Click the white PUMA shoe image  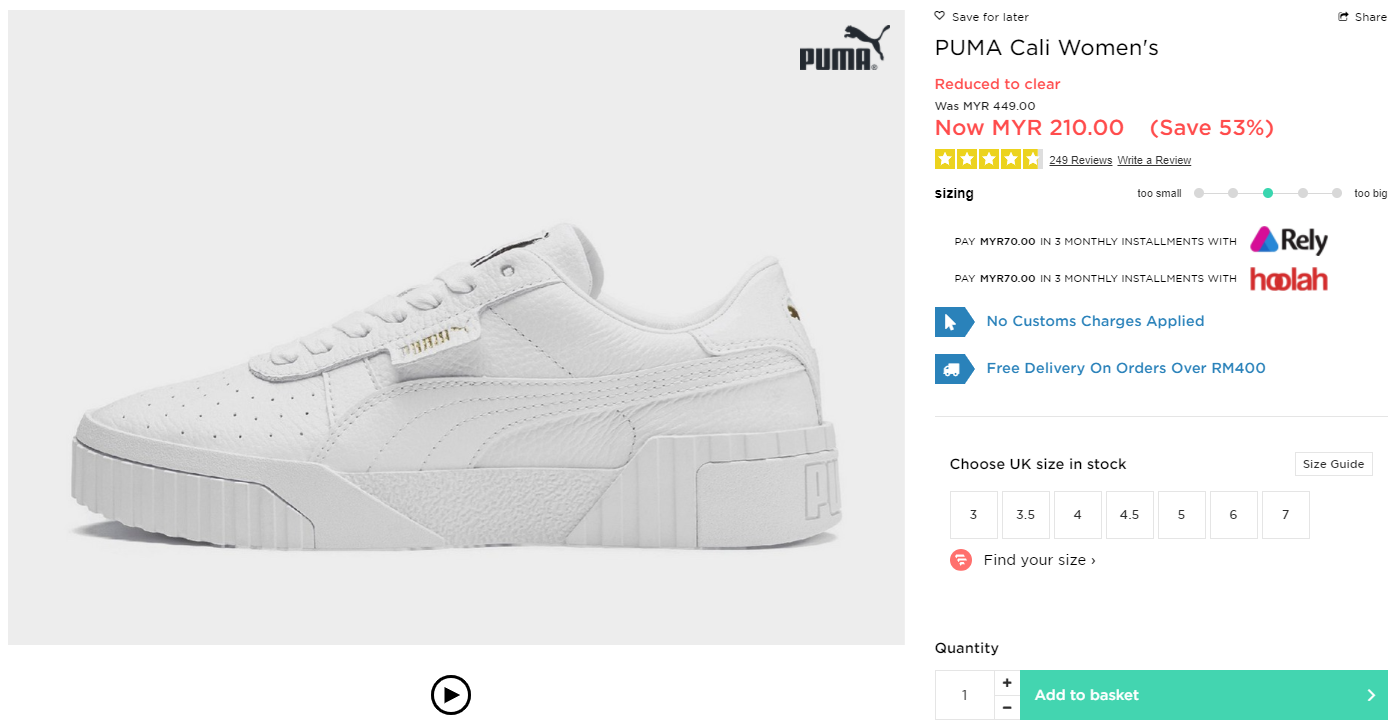tap(456, 390)
